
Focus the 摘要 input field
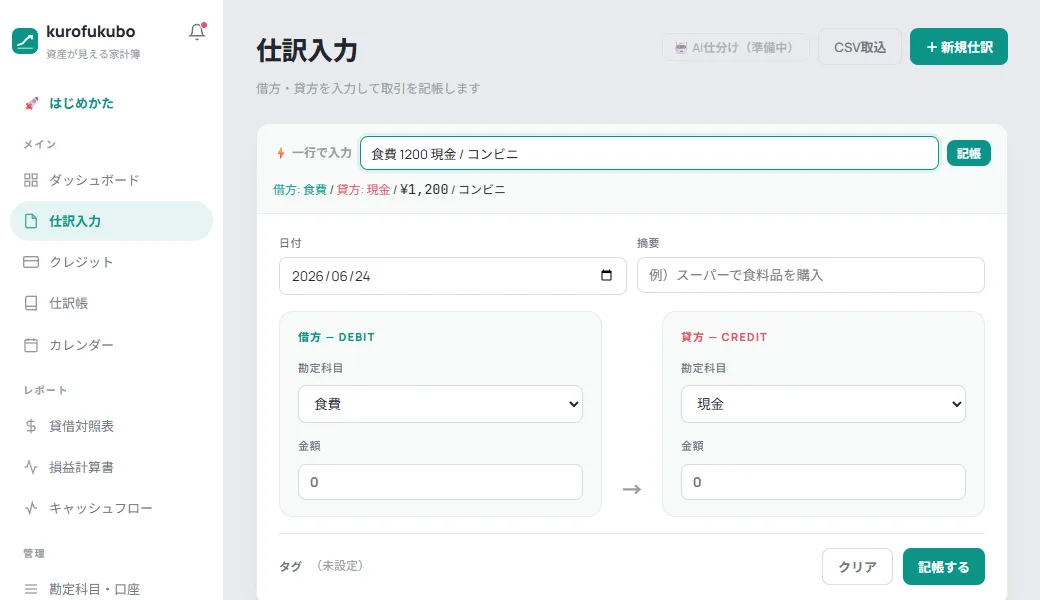[811, 275]
